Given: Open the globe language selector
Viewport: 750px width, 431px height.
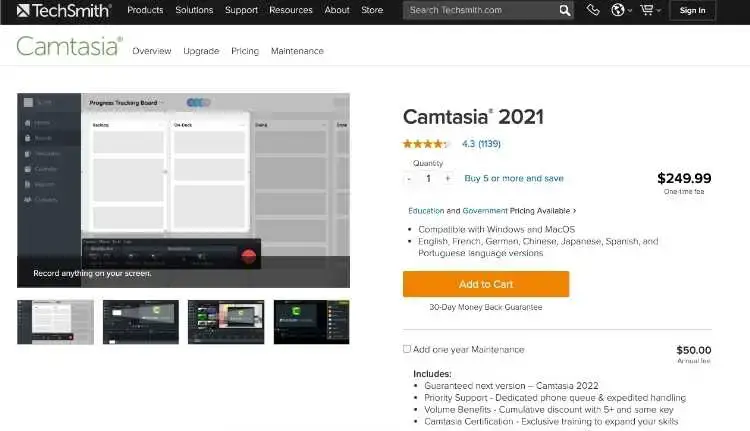Looking at the screenshot, I should click(621, 10).
